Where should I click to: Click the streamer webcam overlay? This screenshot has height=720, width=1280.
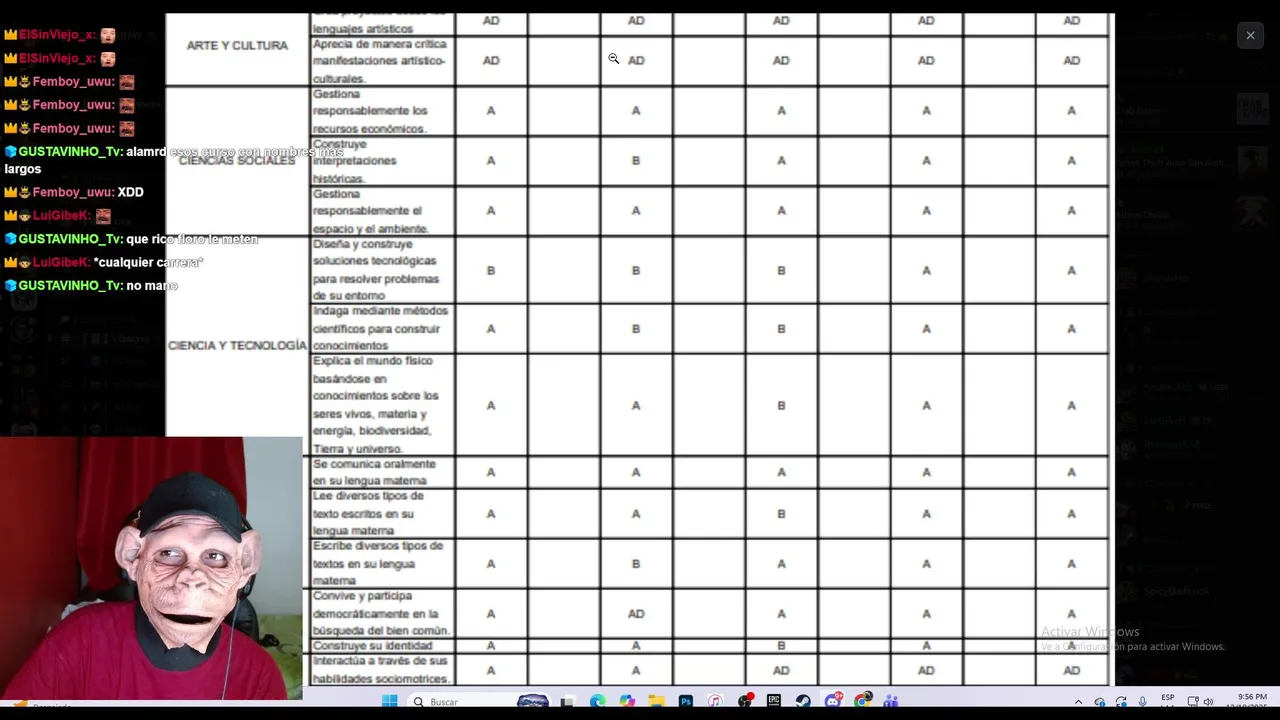click(151, 567)
